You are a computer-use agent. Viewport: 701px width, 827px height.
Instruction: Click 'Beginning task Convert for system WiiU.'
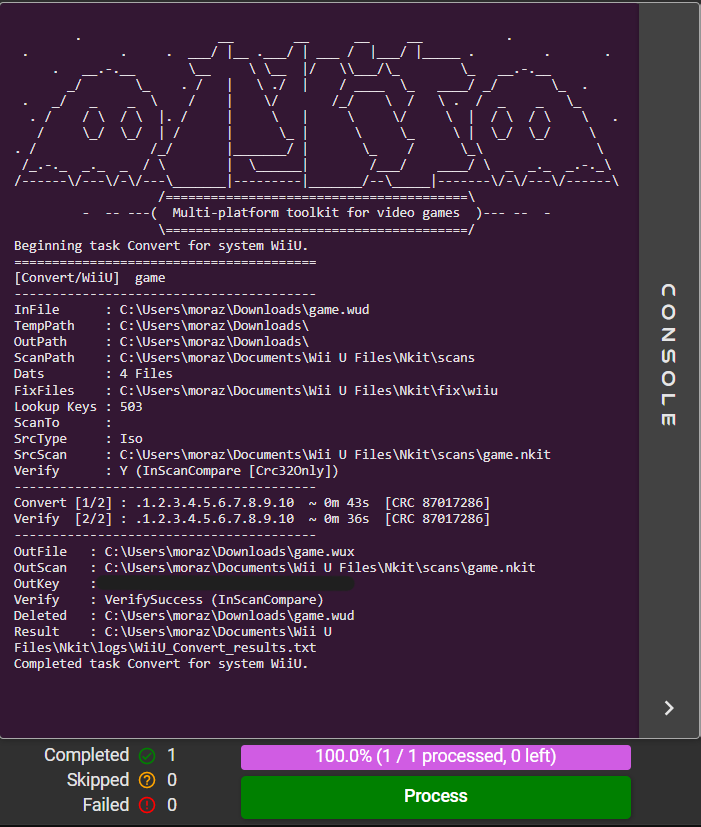pos(161,246)
